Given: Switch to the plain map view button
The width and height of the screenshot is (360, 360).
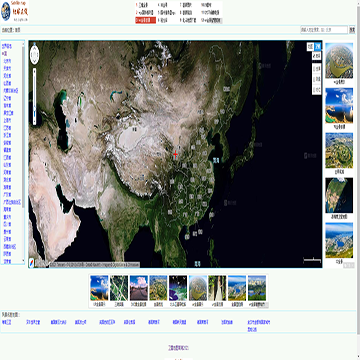Looking at the screenshot, I should tap(310, 47).
